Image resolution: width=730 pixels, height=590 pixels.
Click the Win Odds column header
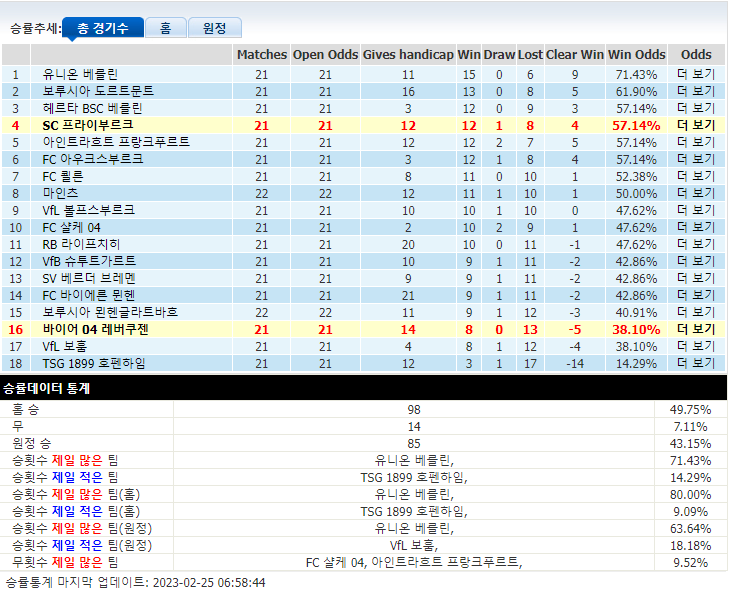(636, 54)
